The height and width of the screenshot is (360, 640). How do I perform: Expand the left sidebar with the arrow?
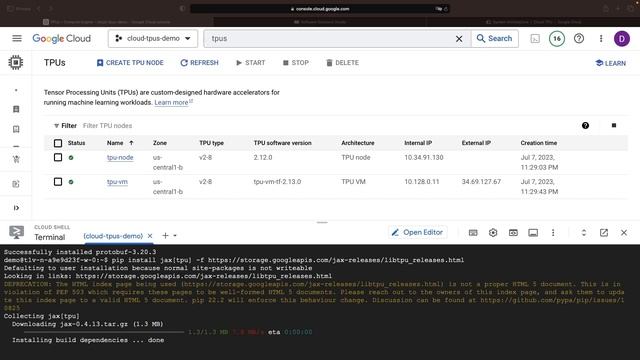tap(16, 208)
